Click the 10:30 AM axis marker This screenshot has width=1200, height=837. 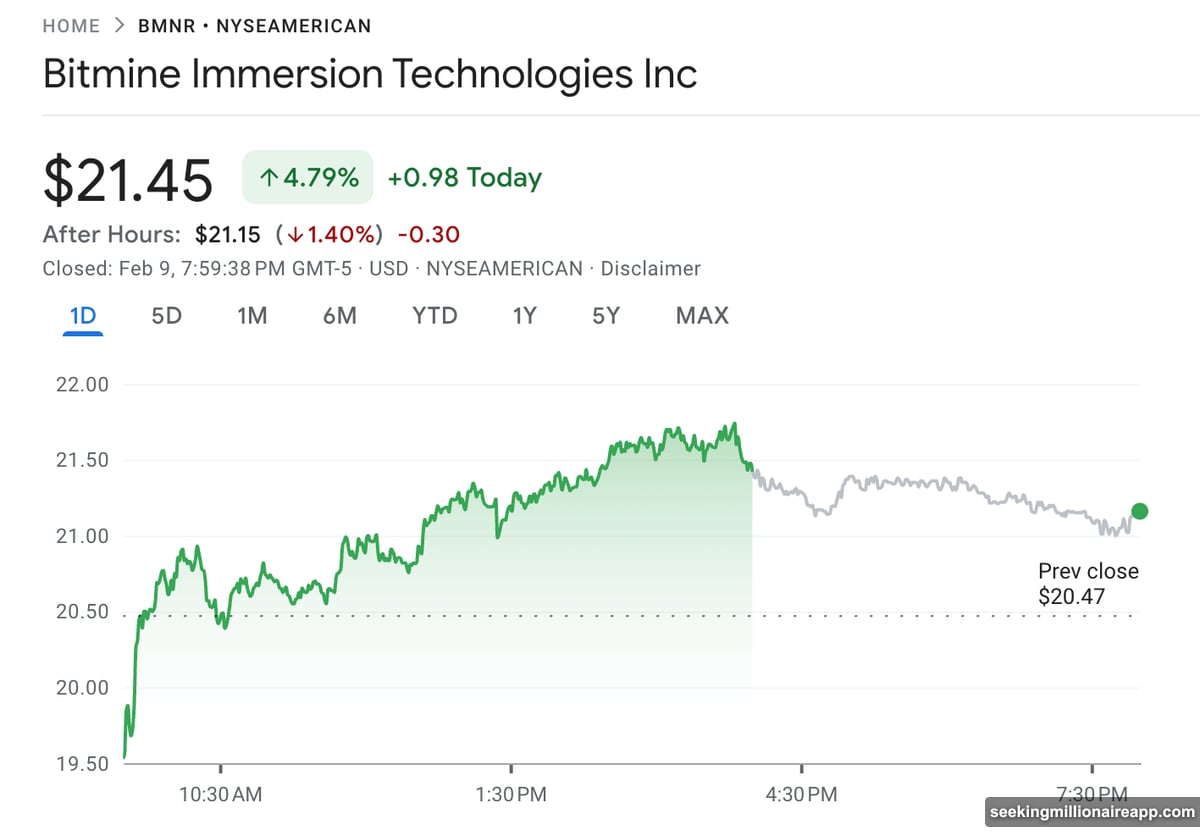pos(221,795)
